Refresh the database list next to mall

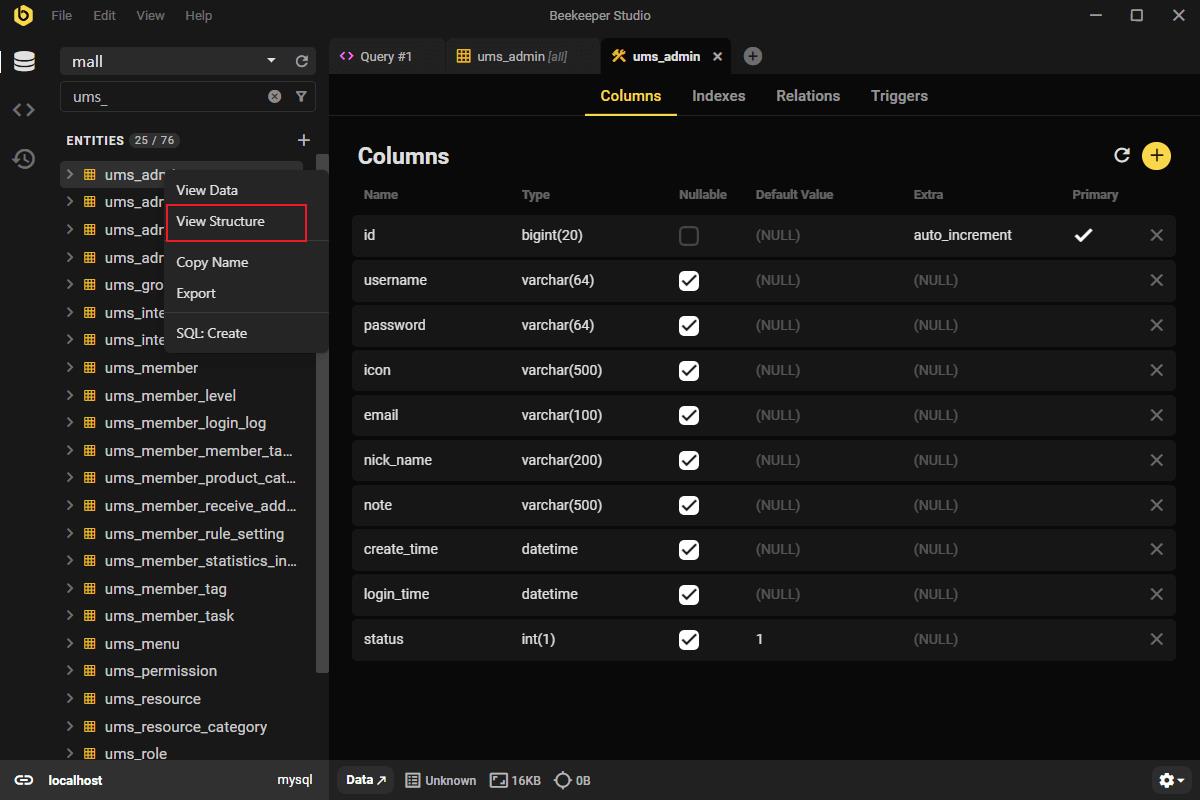(x=302, y=61)
